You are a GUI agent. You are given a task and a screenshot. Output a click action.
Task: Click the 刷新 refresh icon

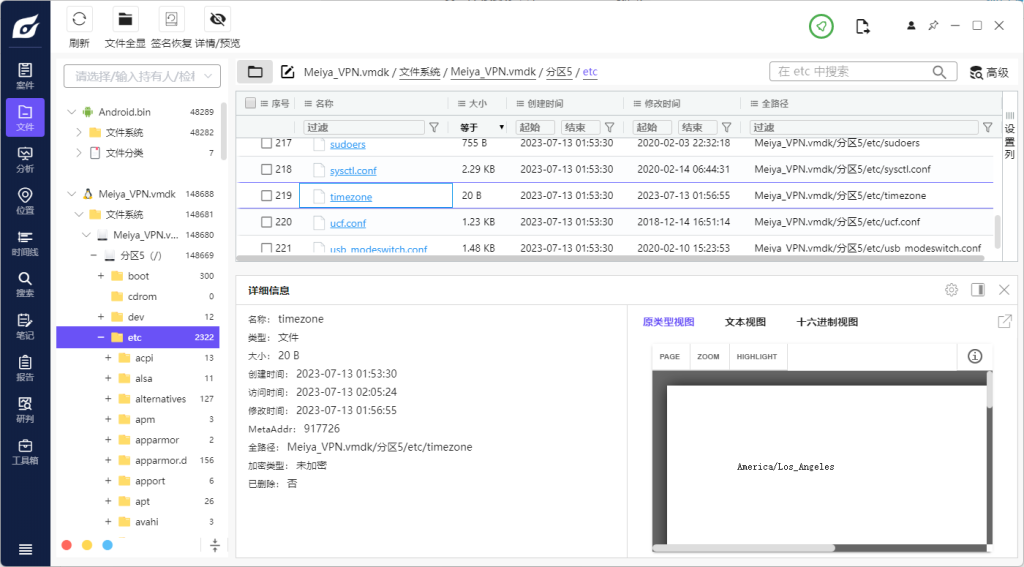79,19
